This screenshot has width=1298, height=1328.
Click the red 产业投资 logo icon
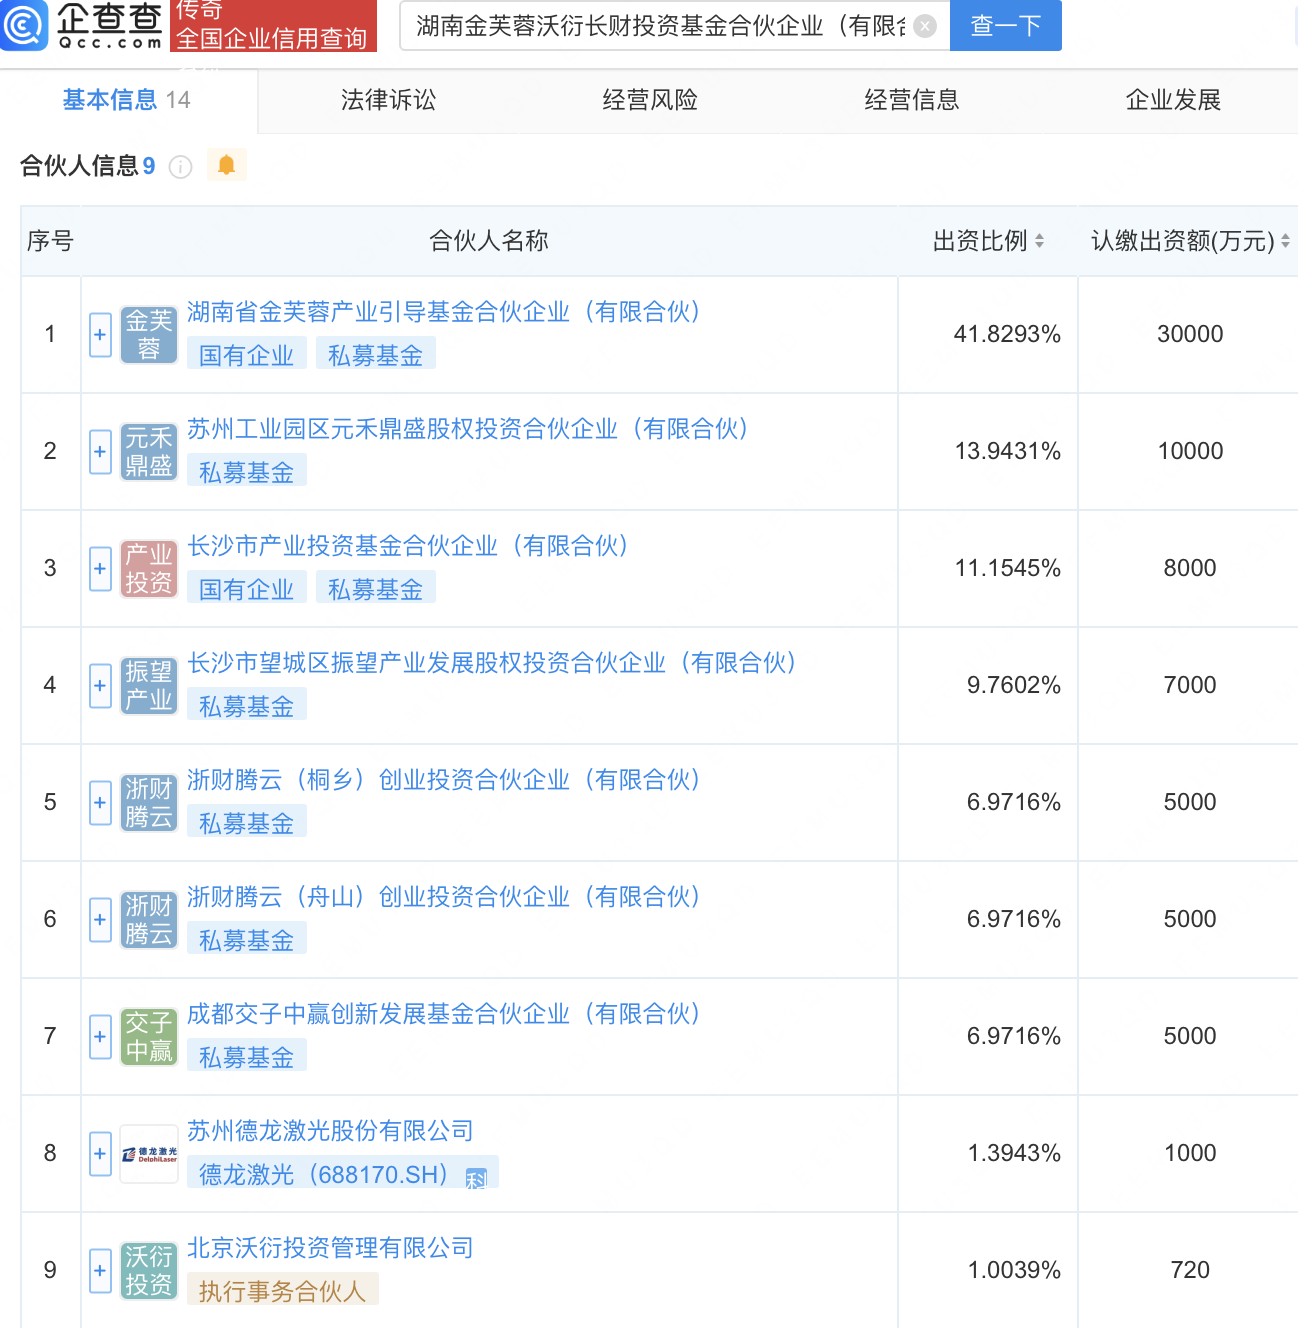(x=149, y=569)
